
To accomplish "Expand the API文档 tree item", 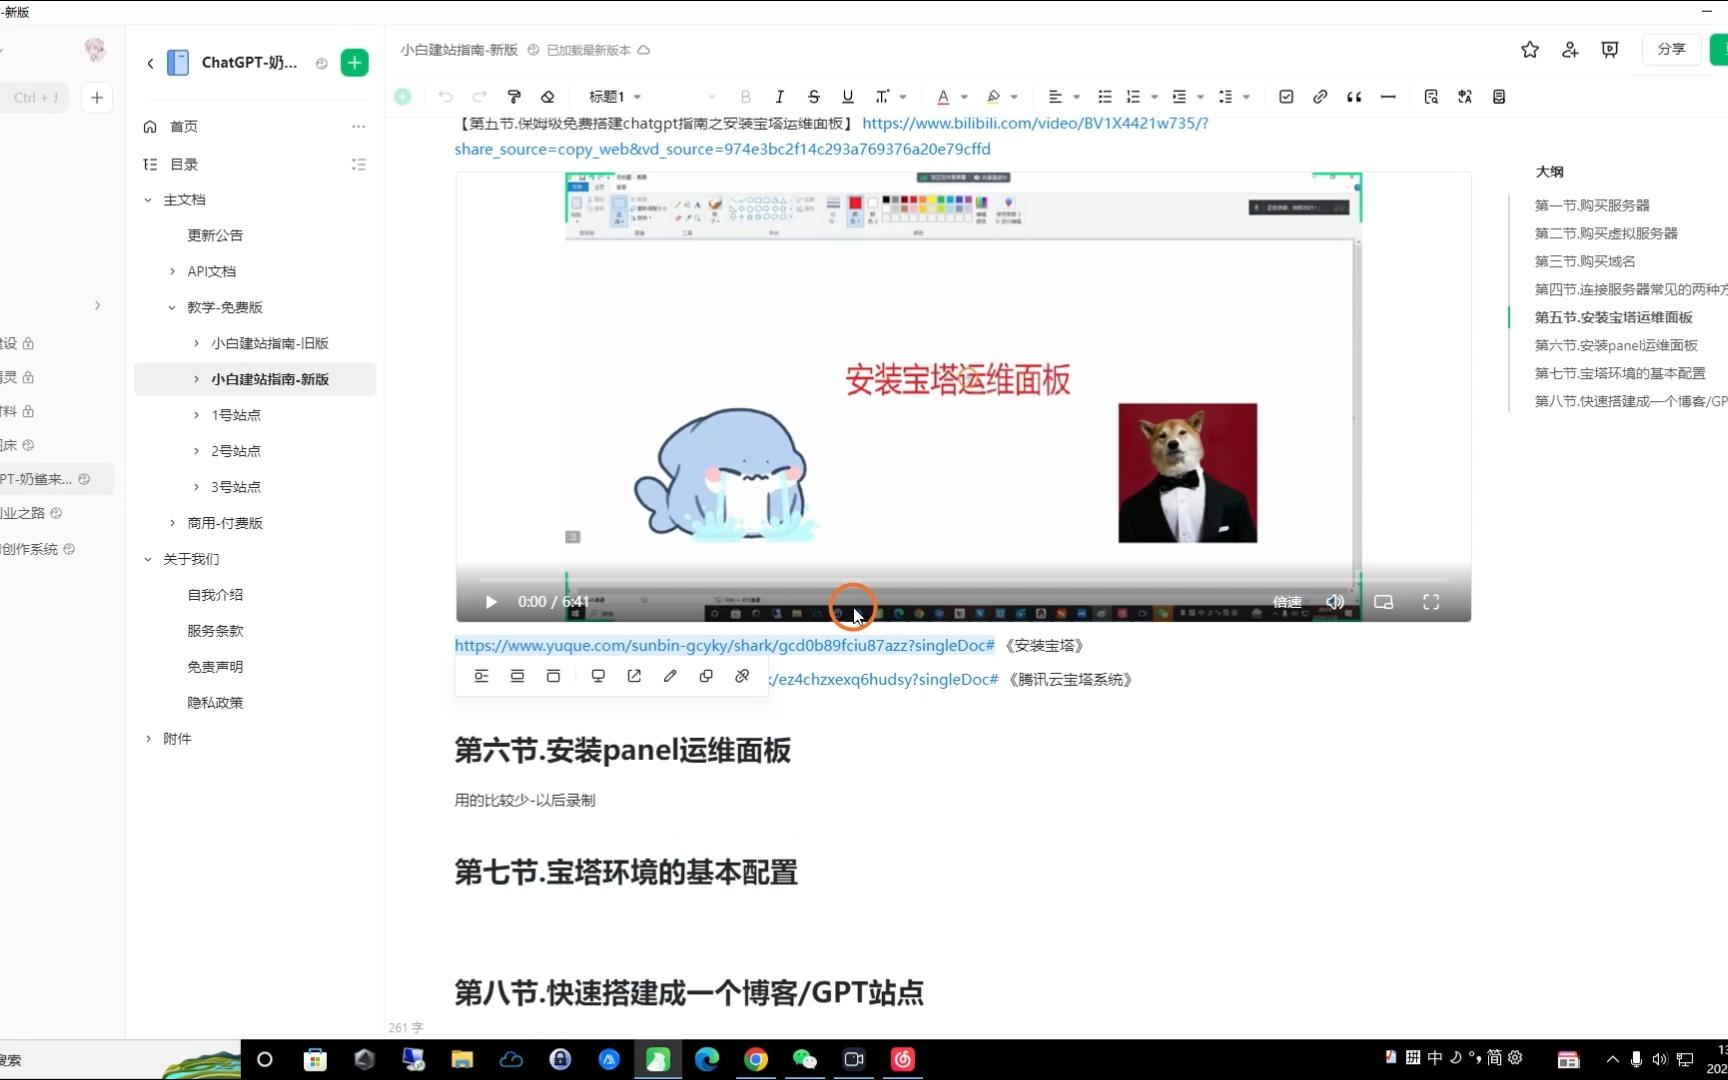I will point(172,272).
